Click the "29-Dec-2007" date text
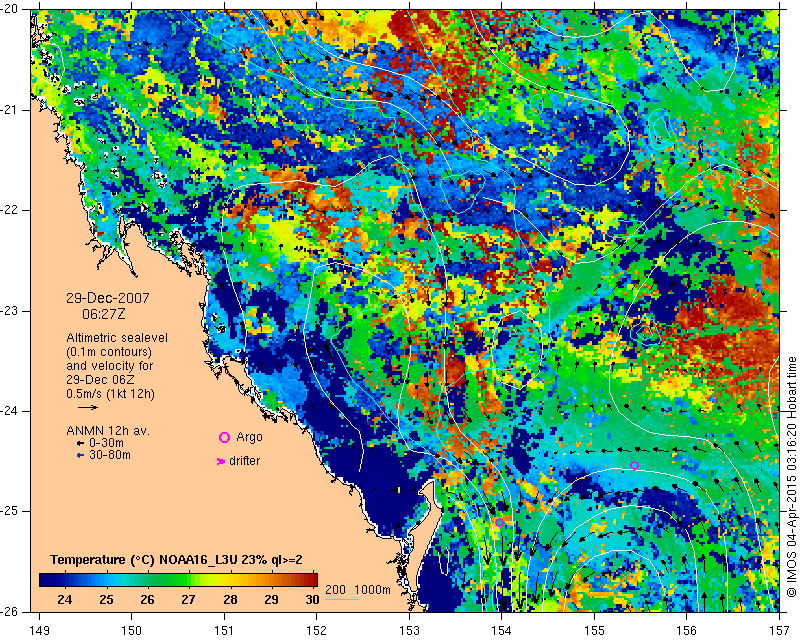The width and height of the screenshot is (800, 640). (x=108, y=298)
